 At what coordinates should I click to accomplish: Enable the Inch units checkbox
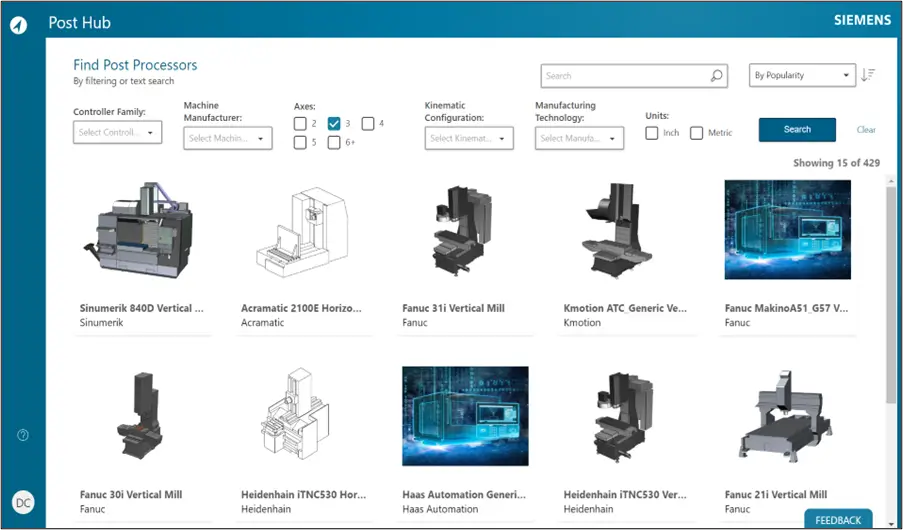(x=651, y=133)
